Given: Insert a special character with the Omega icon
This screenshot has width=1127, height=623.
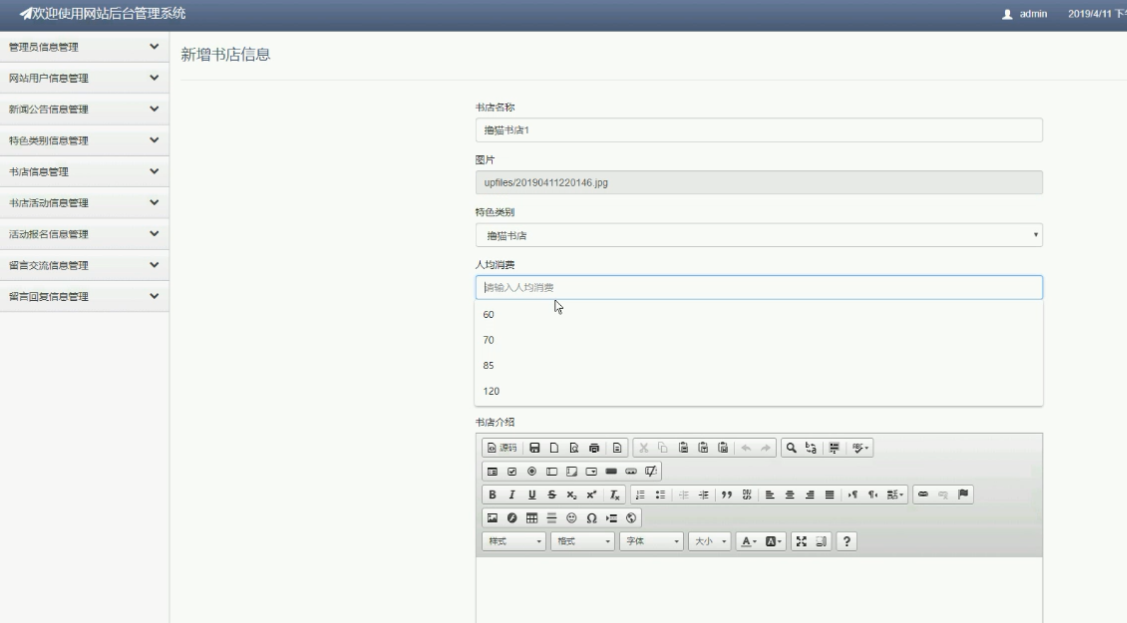Looking at the screenshot, I should click(x=591, y=518).
